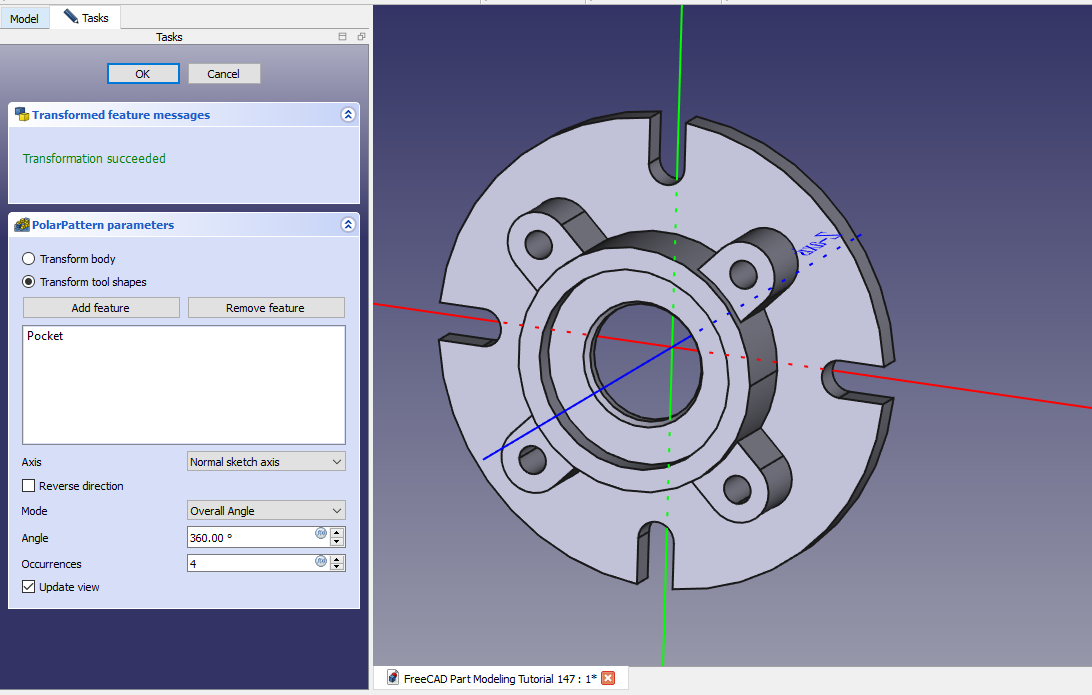Click the expression editor icon in Angle field
This screenshot has width=1092, height=695.
click(x=321, y=534)
